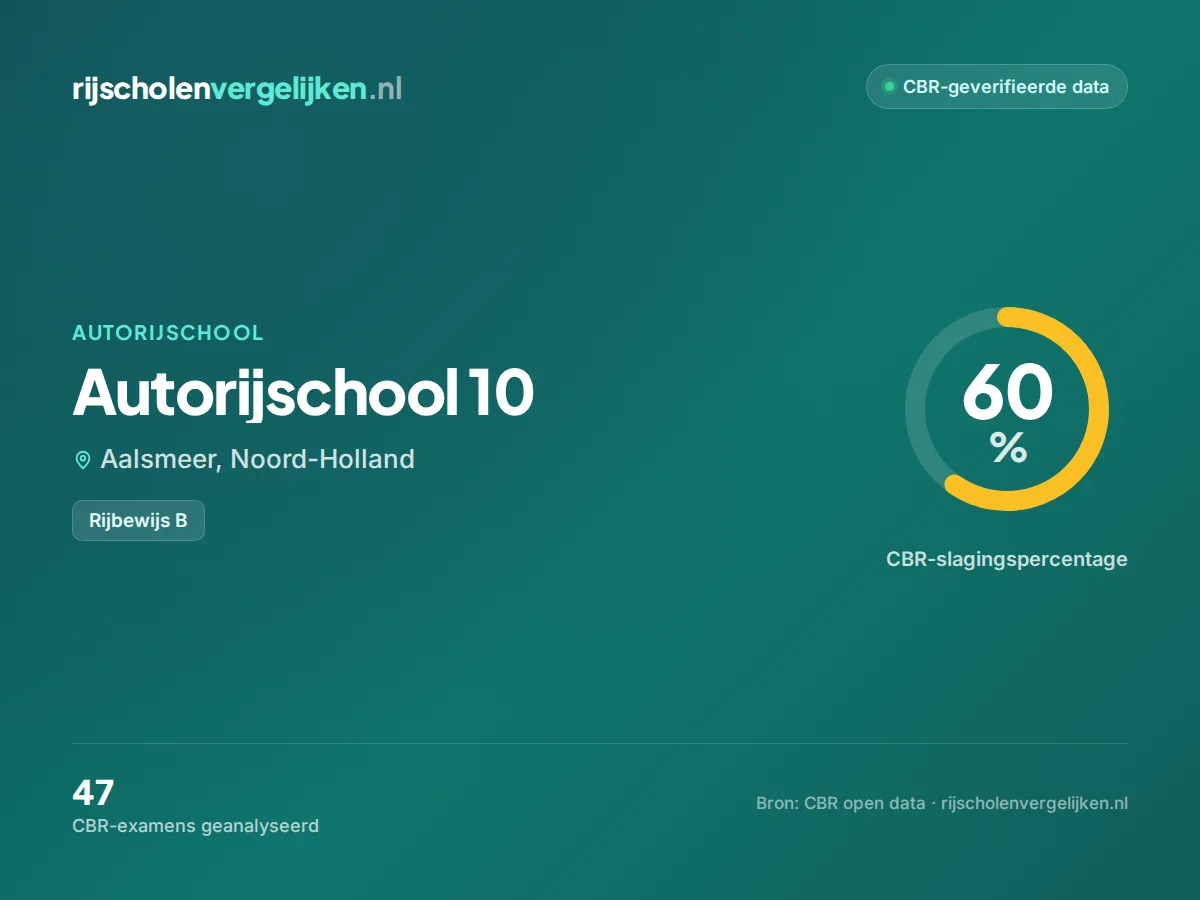Click the rijscholenvergelijken.nl logo

(x=237, y=89)
